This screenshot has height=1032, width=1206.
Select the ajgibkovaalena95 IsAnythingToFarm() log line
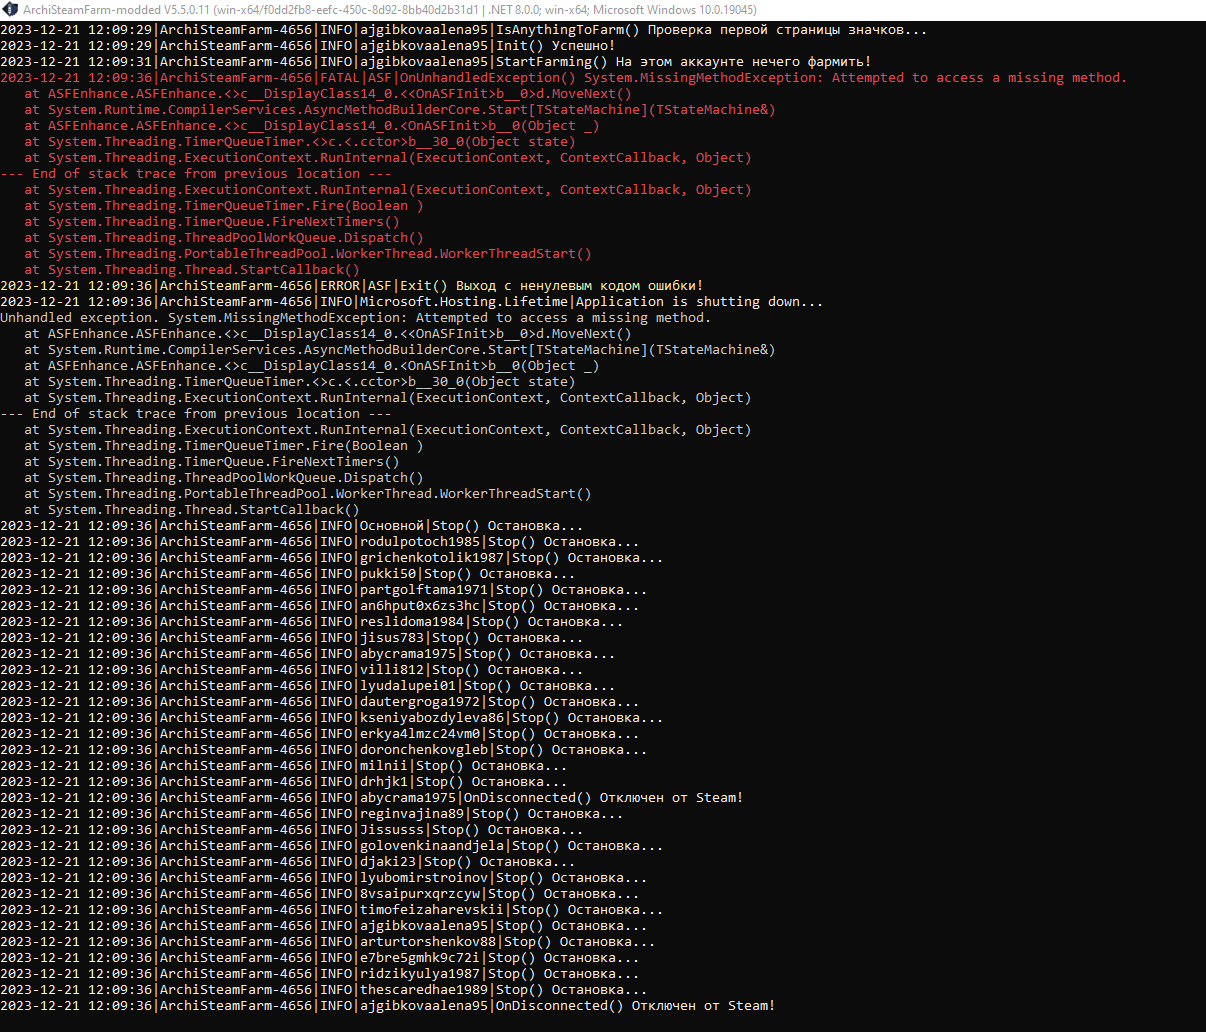point(464,30)
